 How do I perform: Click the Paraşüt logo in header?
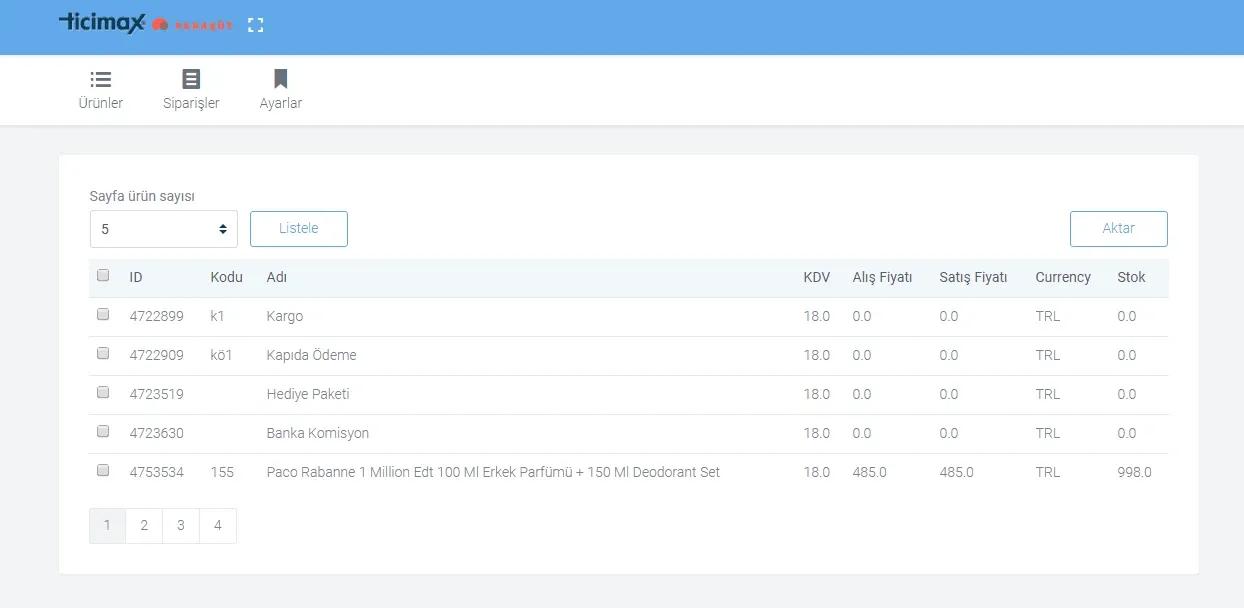[192, 25]
